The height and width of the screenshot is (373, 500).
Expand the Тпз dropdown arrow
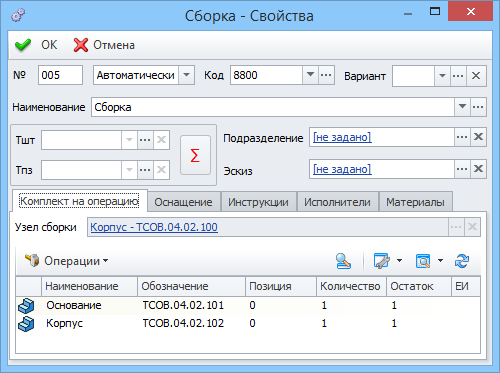(129, 170)
